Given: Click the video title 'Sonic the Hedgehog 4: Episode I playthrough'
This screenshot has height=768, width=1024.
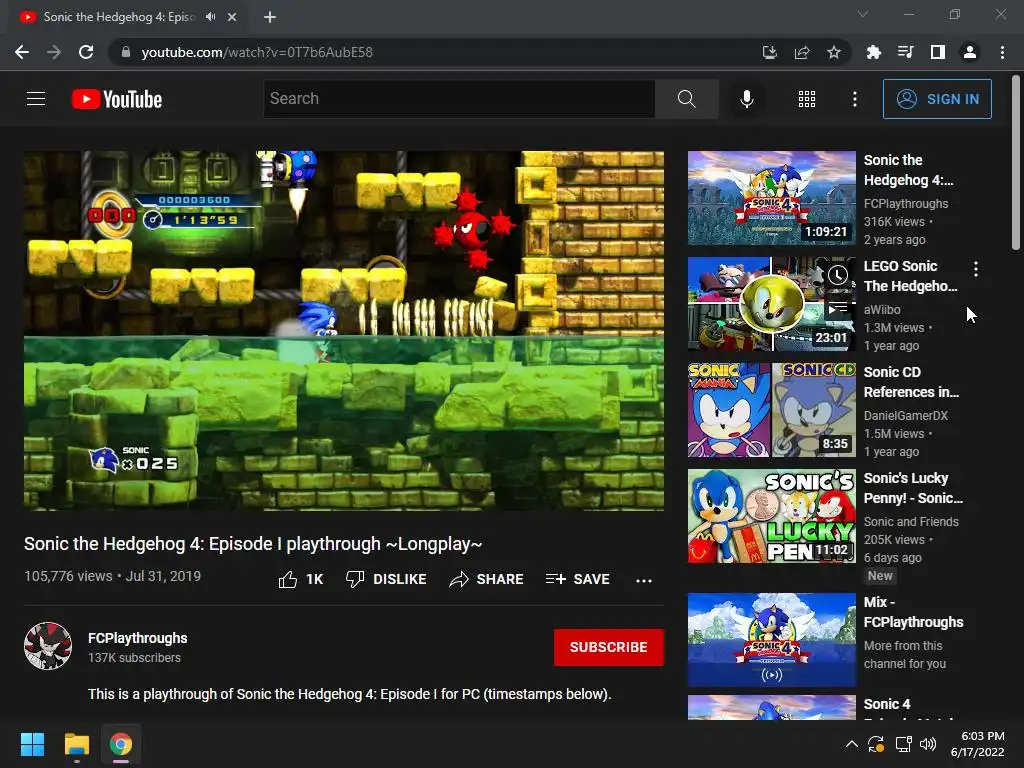Looking at the screenshot, I should [253, 544].
